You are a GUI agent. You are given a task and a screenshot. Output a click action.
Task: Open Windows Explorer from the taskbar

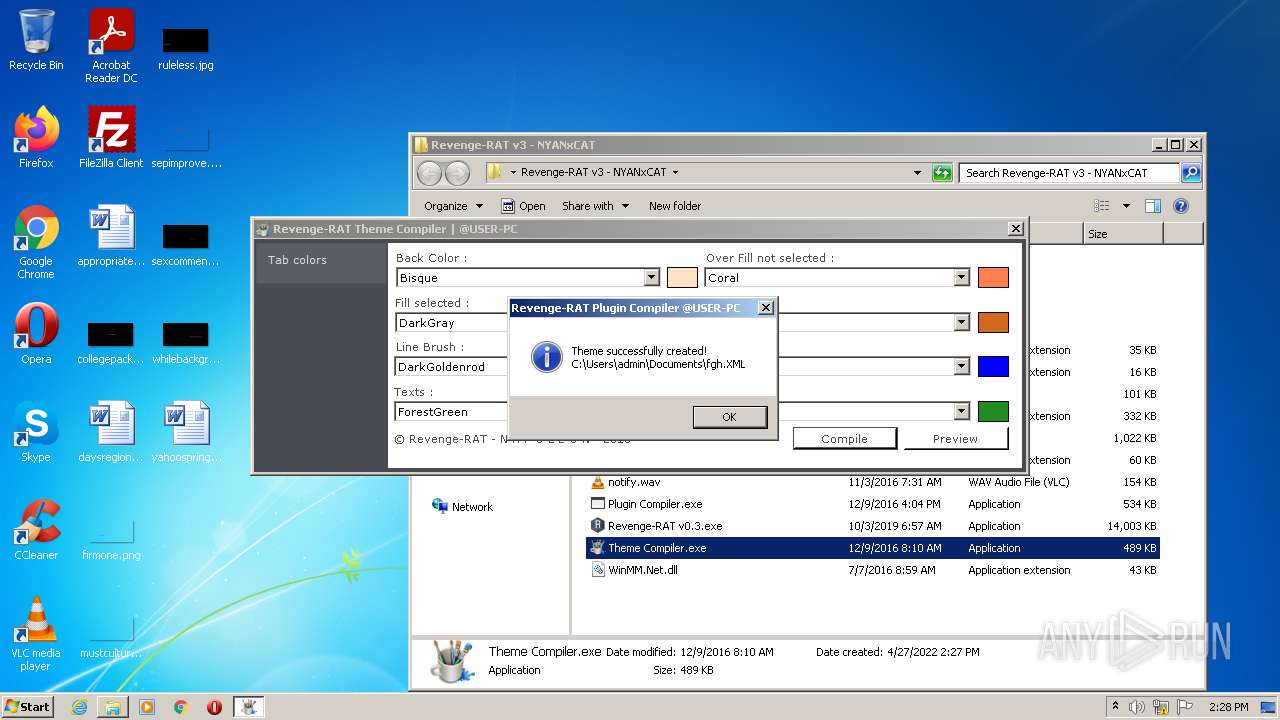click(x=113, y=707)
